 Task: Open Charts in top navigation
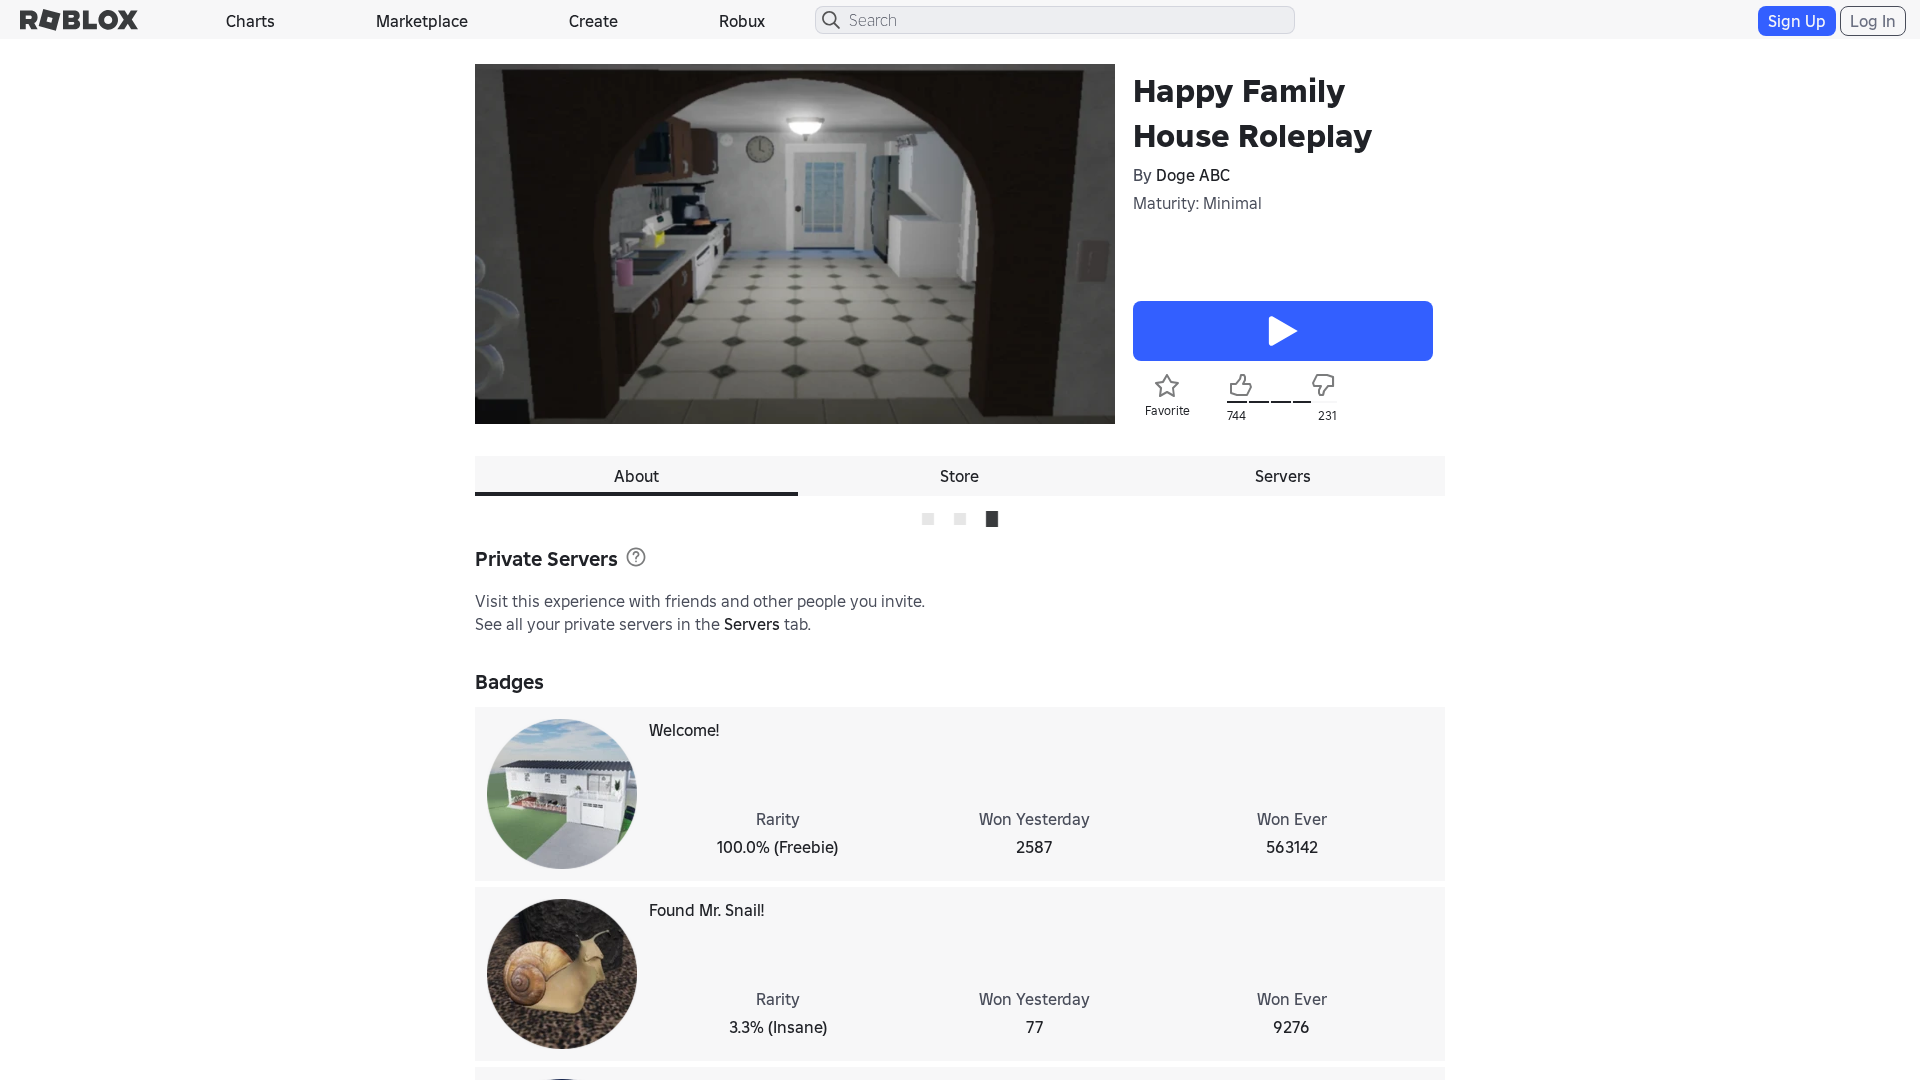250,21
